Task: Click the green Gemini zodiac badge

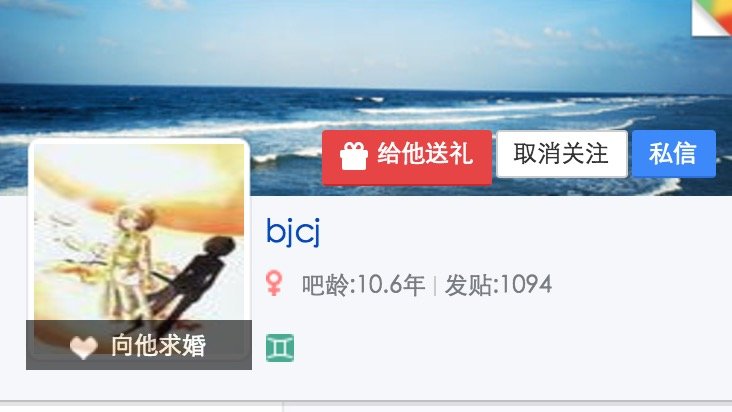Action: 280,348
